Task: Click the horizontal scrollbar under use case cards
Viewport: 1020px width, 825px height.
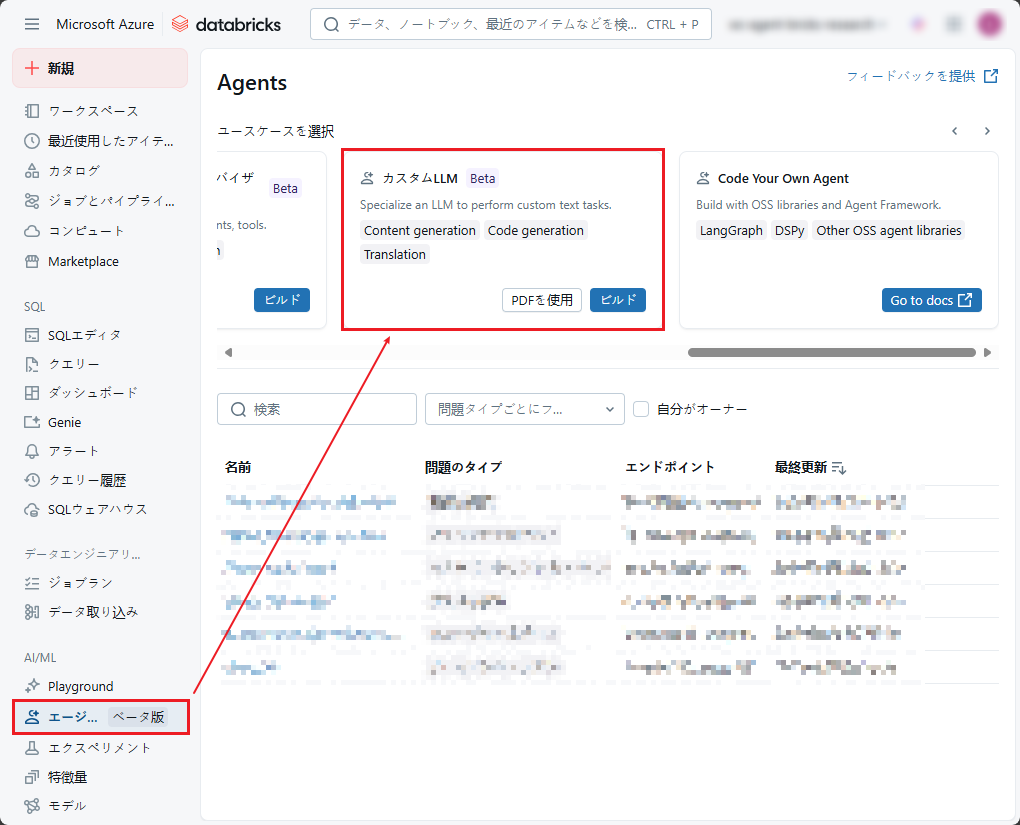Action: (831, 352)
